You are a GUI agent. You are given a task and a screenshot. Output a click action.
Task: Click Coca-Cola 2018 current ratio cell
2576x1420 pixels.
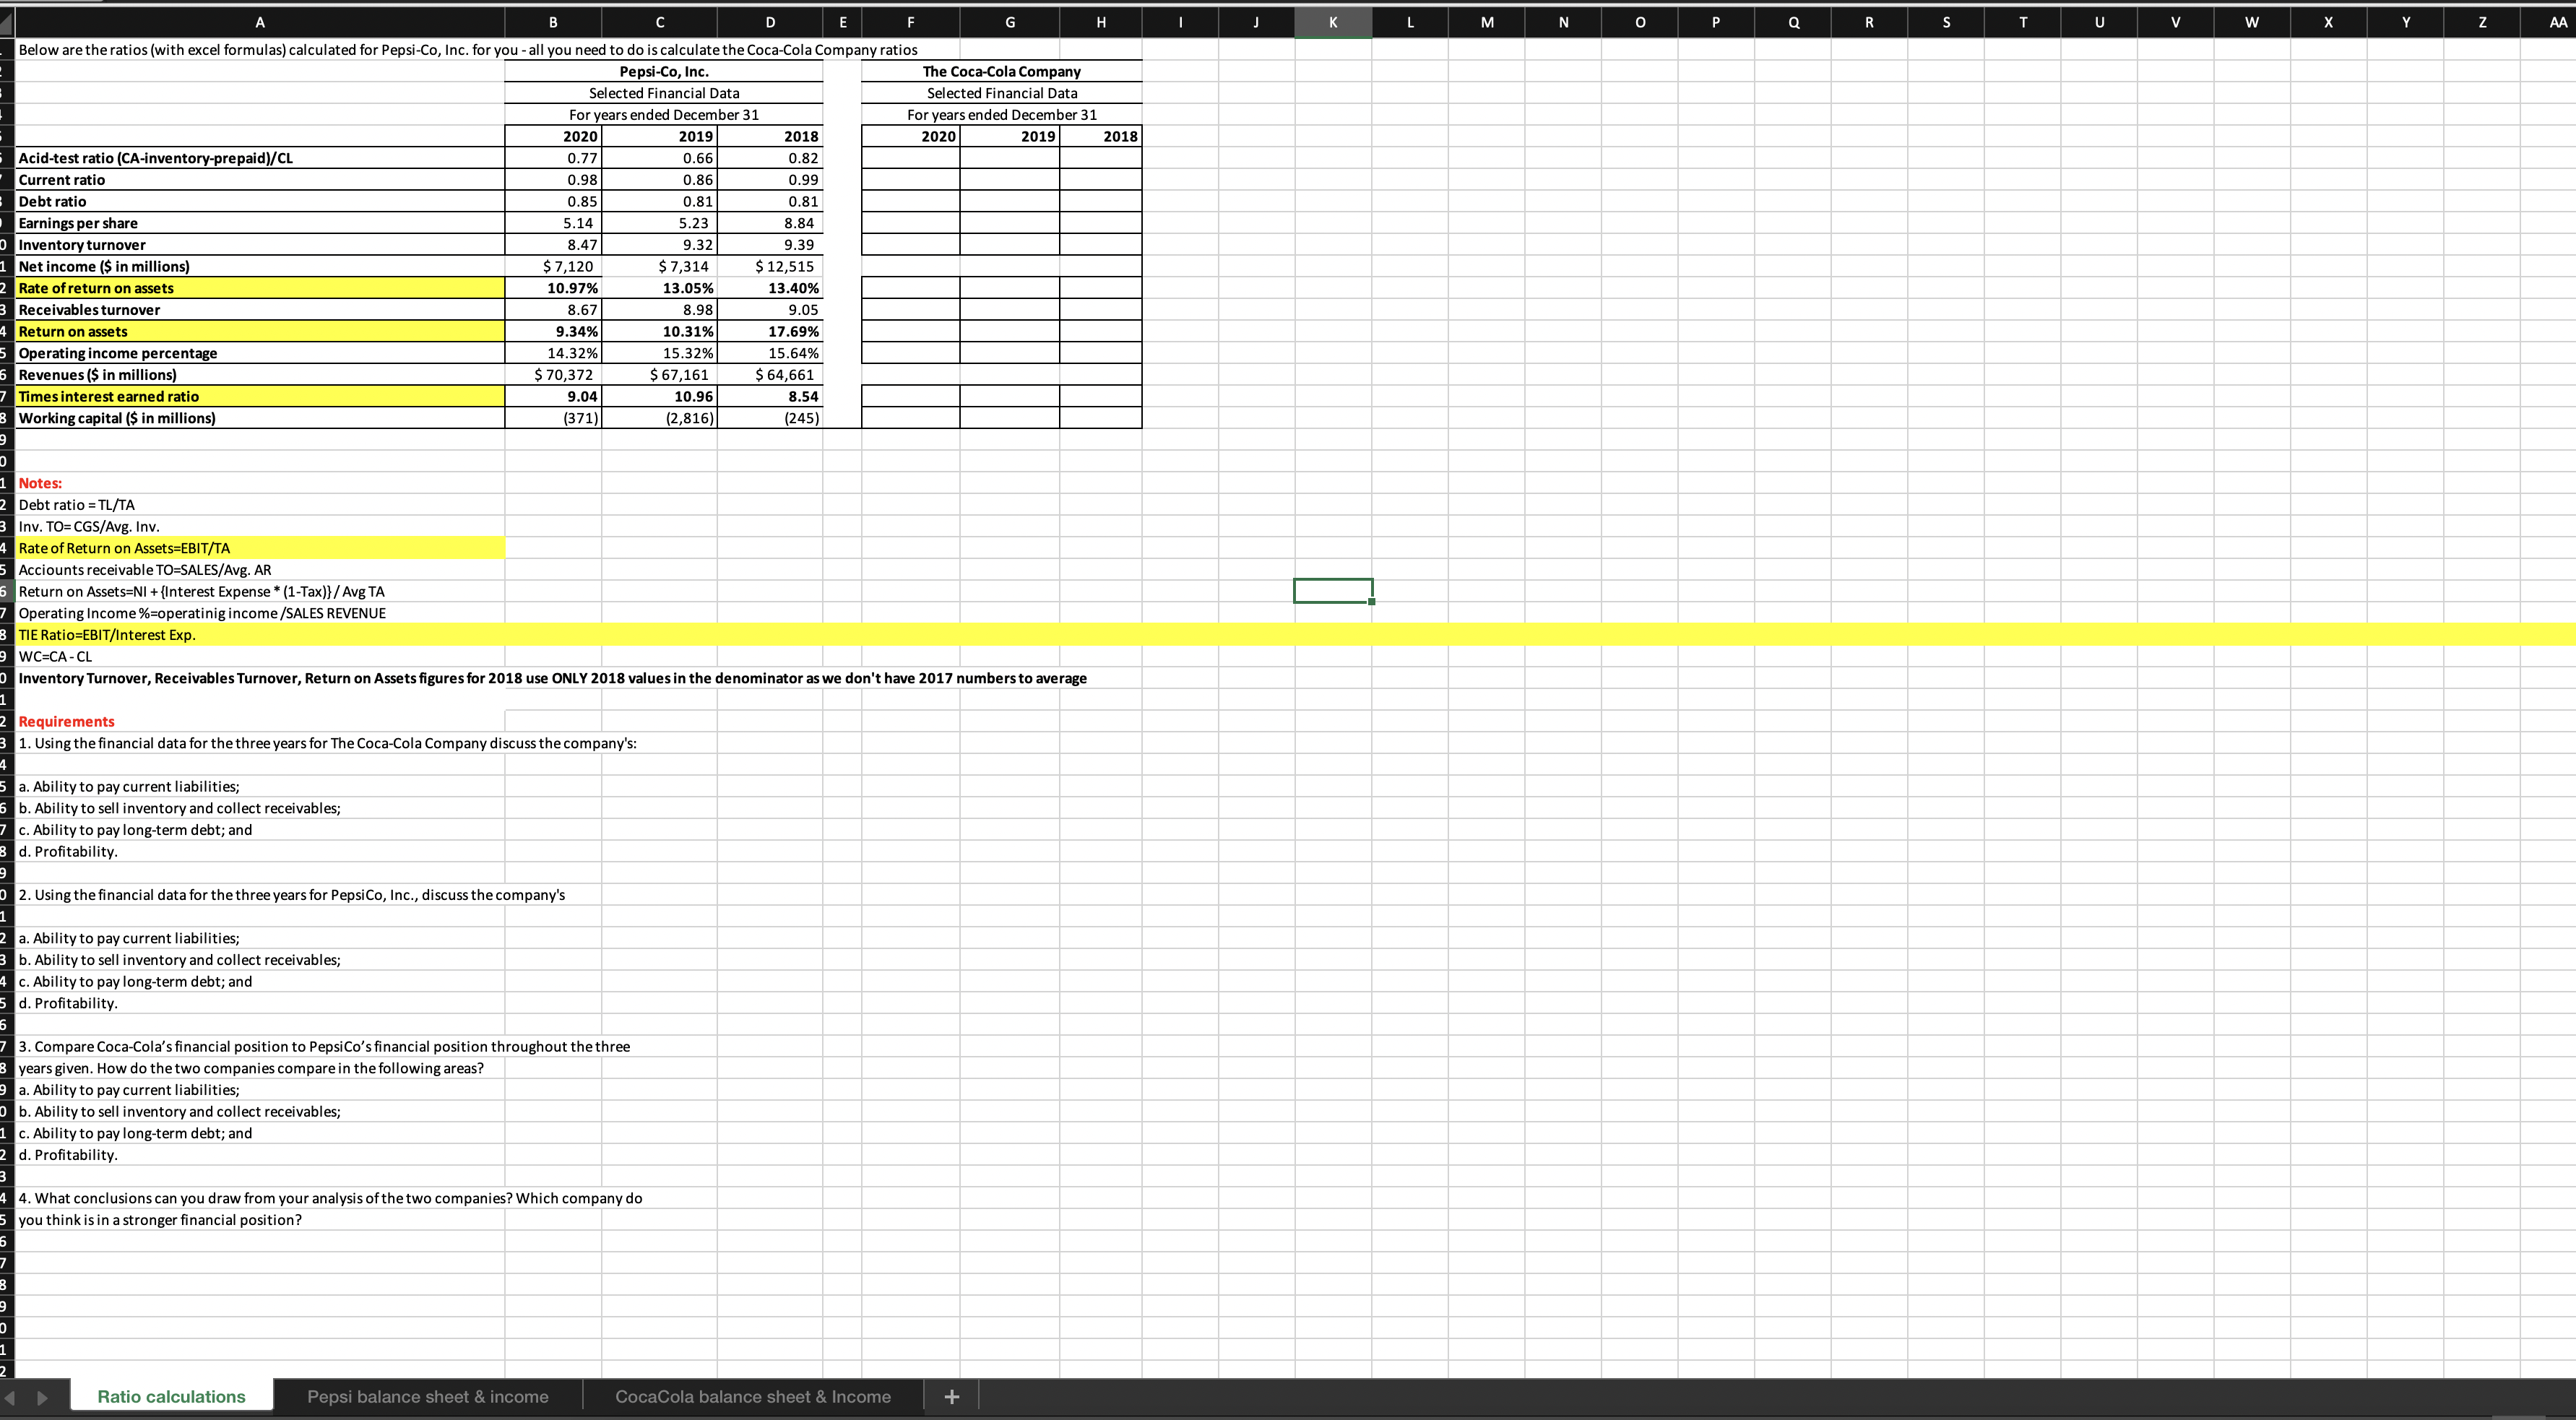1100,180
